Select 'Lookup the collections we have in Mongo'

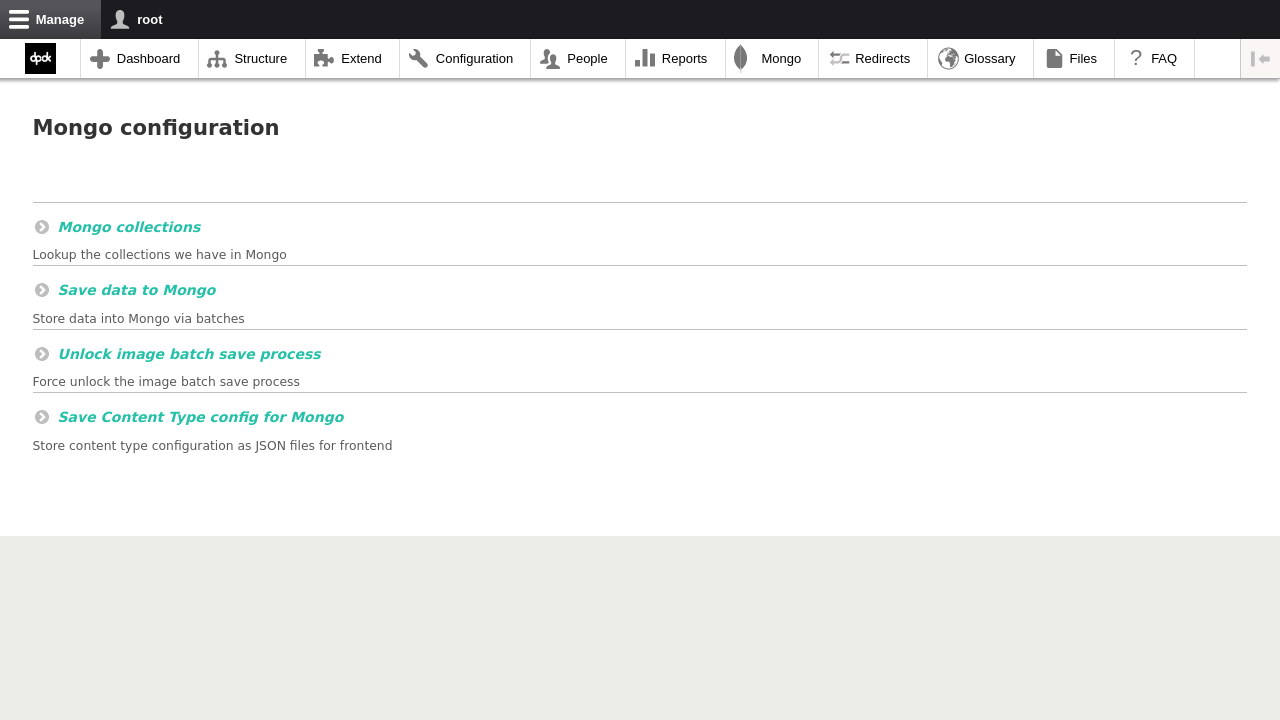160,255
